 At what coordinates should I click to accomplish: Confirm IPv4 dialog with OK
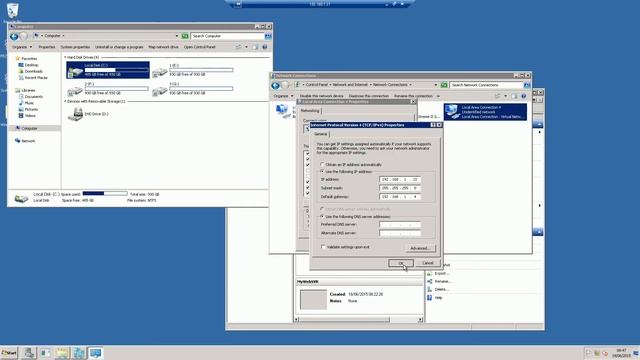(x=401, y=263)
